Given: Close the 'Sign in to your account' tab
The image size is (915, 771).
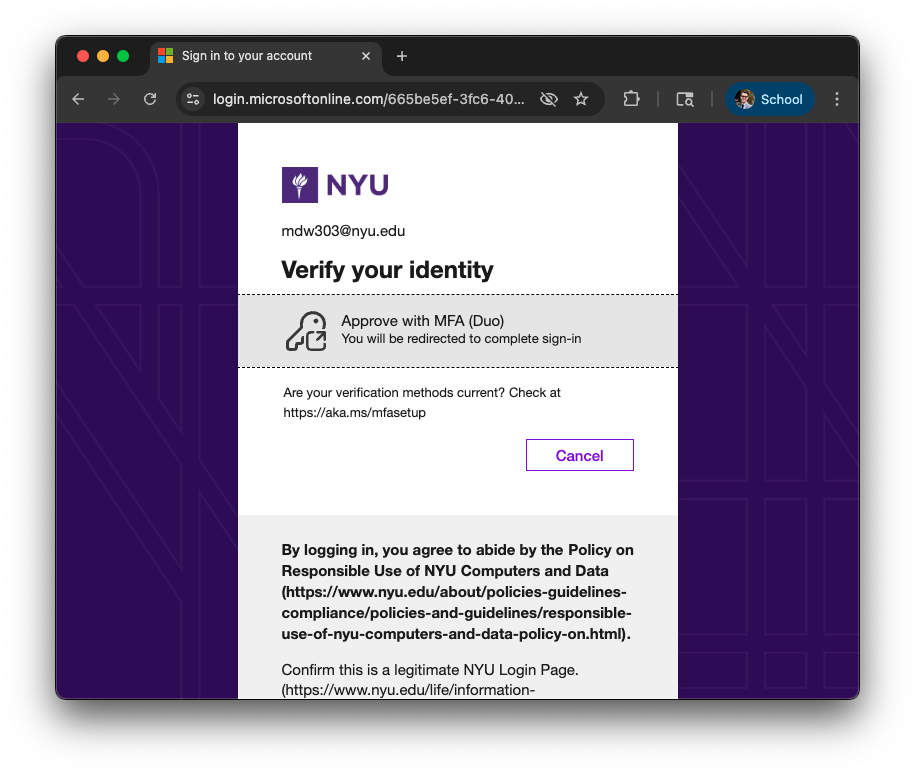Looking at the screenshot, I should [x=366, y=56].
